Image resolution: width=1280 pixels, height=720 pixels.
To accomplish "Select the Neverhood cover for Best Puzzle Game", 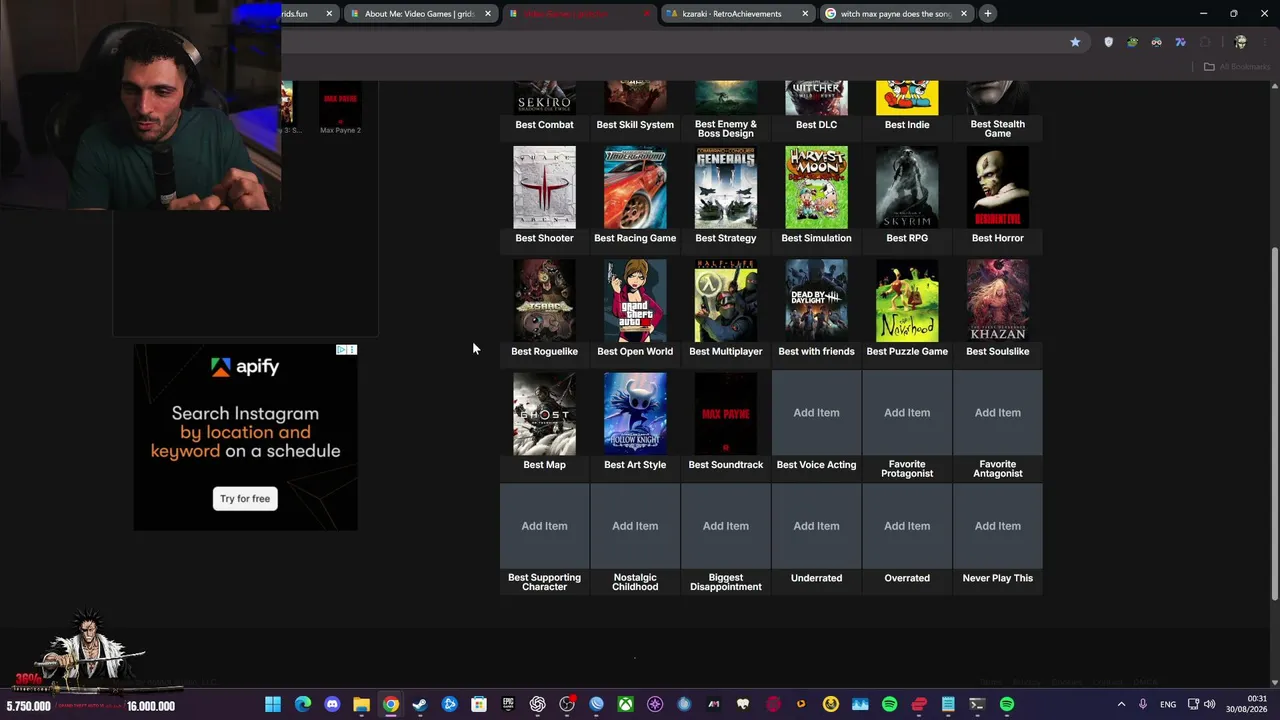I will tap(907, 301).
